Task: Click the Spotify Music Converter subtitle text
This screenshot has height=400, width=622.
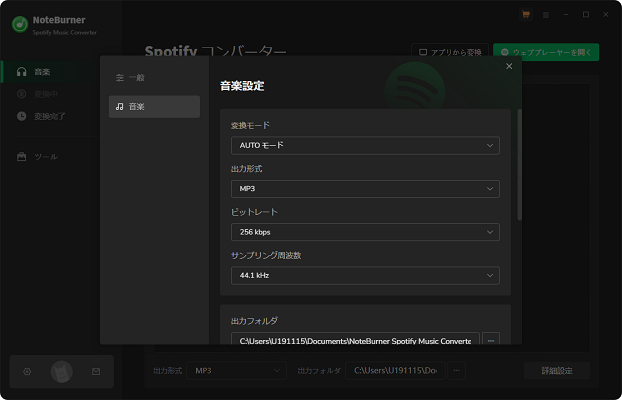Action: 65,33
